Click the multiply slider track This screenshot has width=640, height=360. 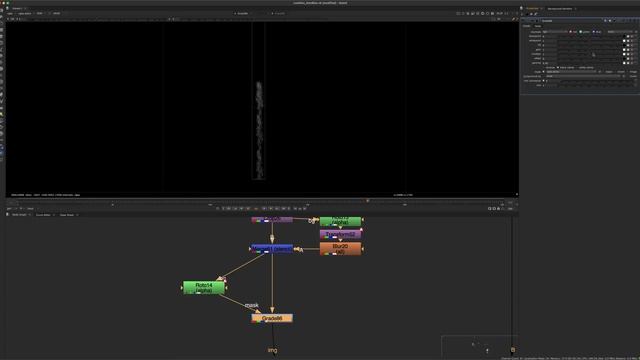click(590, 54)
